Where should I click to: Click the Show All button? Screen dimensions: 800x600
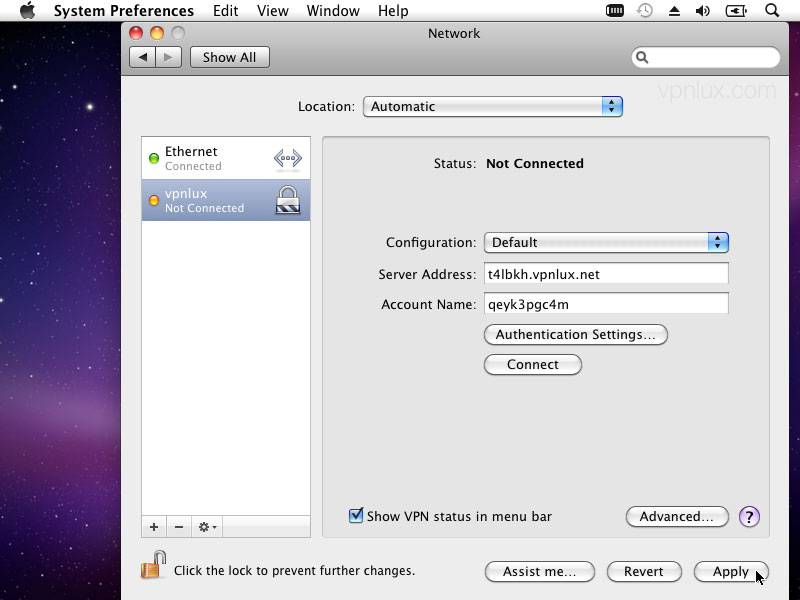click(230, 57)
